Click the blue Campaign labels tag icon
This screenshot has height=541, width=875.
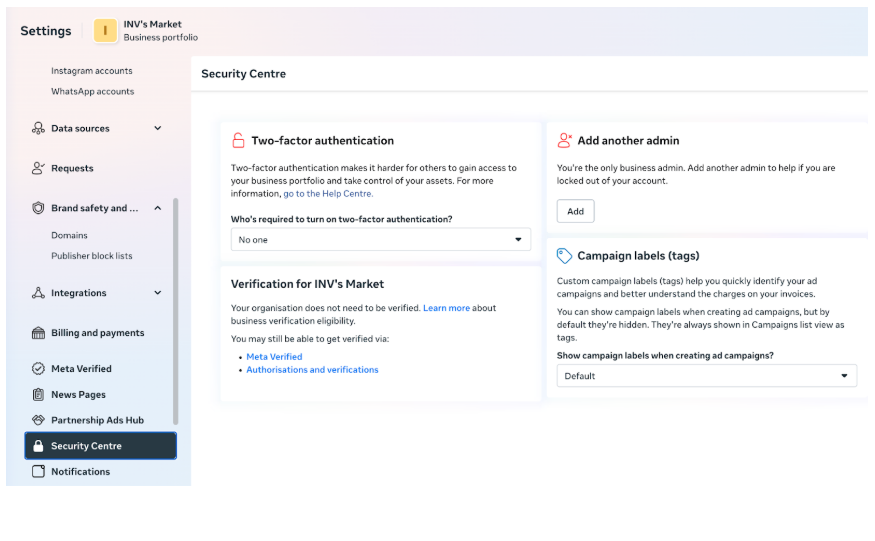click(x=564, y=256)
